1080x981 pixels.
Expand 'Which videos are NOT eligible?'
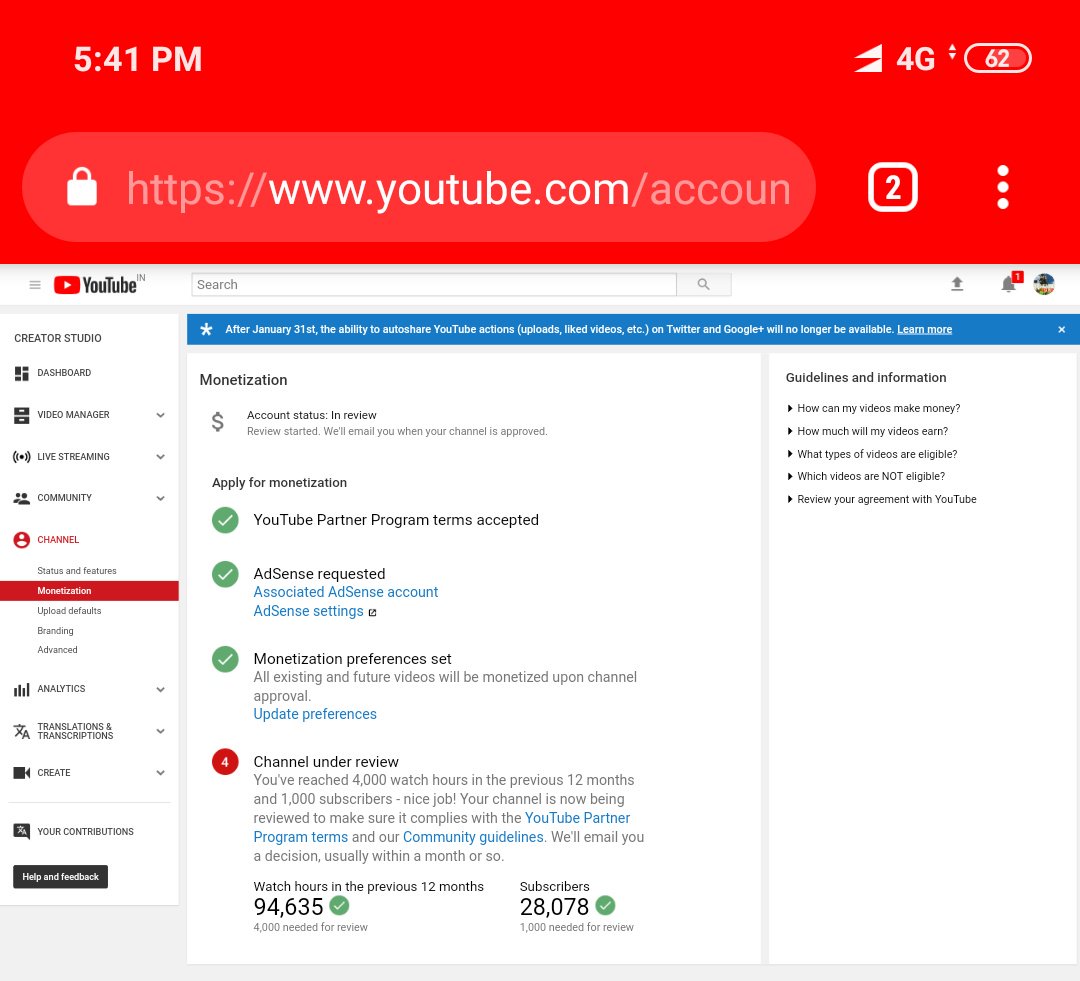coord(866,477)
